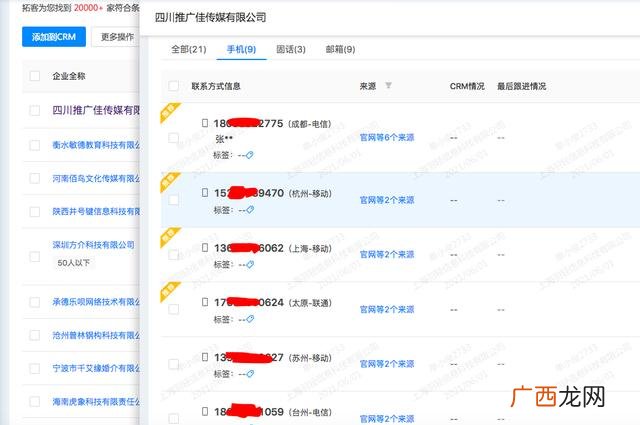Open company 衡水敏德教育科技 in the list
The image size is (640, 425).
tap(96, 145)
